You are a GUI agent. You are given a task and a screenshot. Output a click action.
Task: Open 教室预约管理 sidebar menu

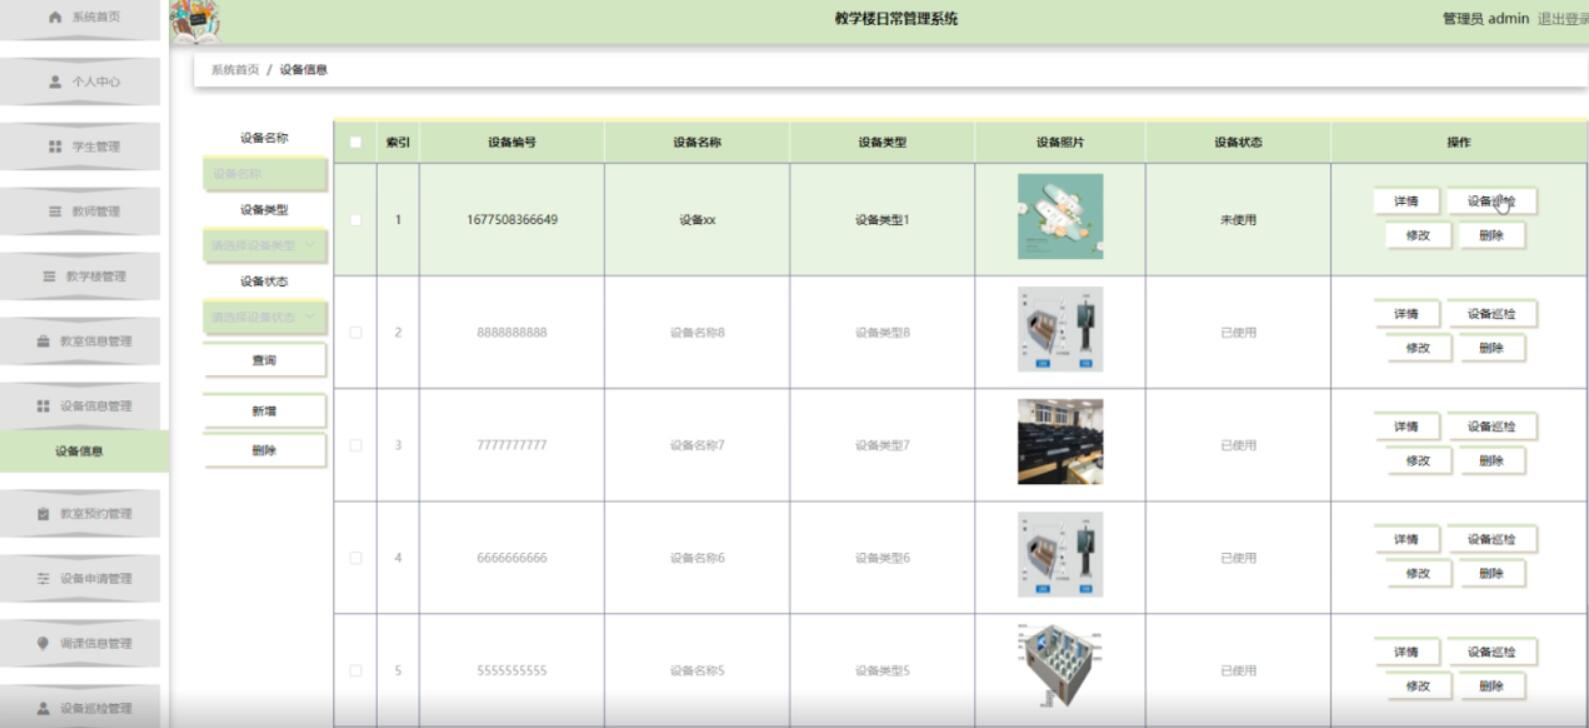coord(80,514)
